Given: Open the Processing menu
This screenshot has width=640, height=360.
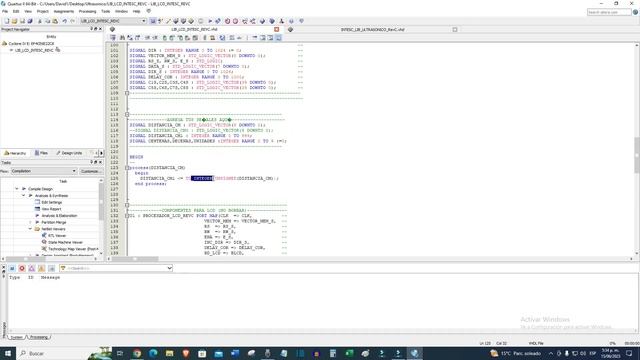Looking at the screenshot, I should pos(87,11).
